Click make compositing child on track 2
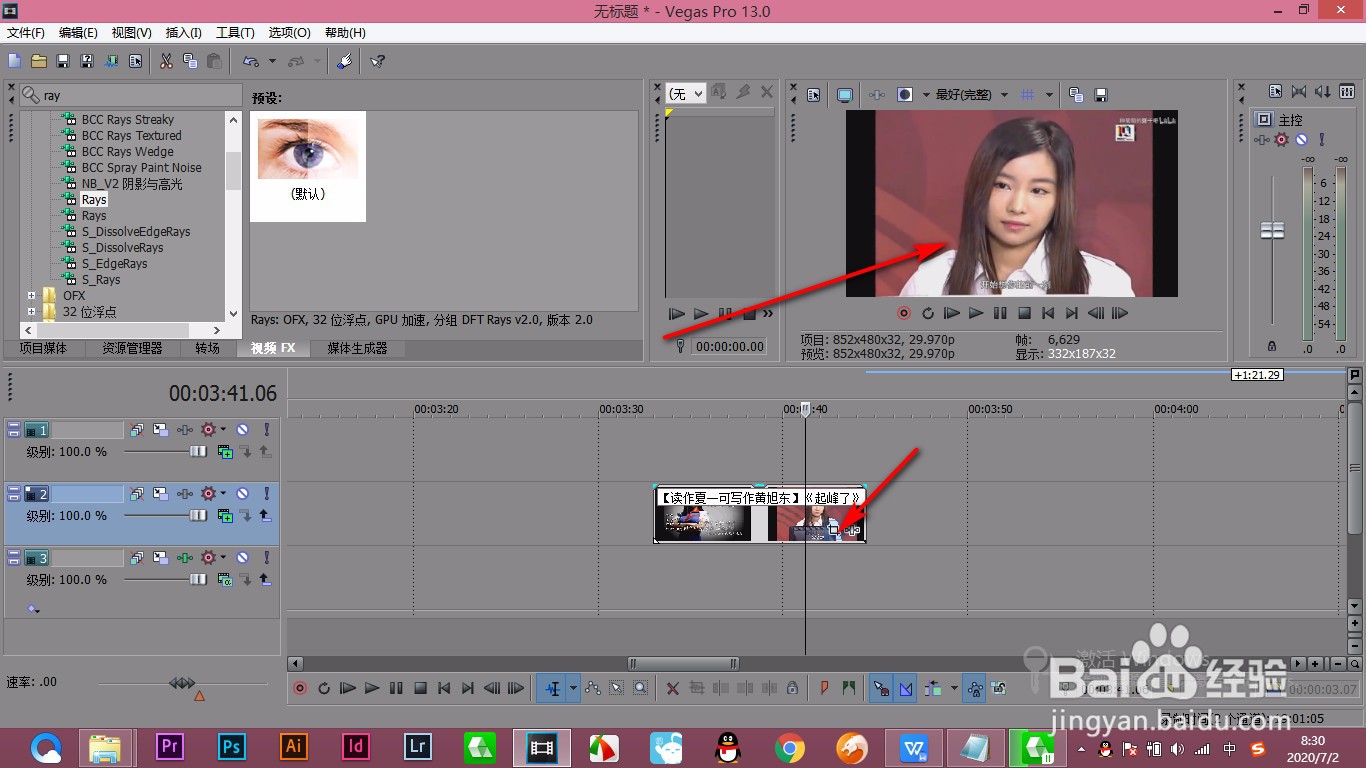 pos(246,516)
